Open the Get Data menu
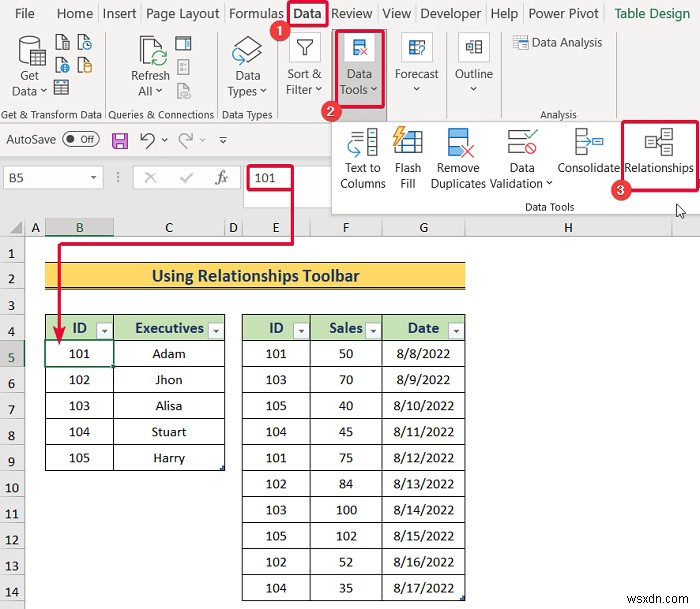Screen dimensions: 700x609 [x=29, y=67]
